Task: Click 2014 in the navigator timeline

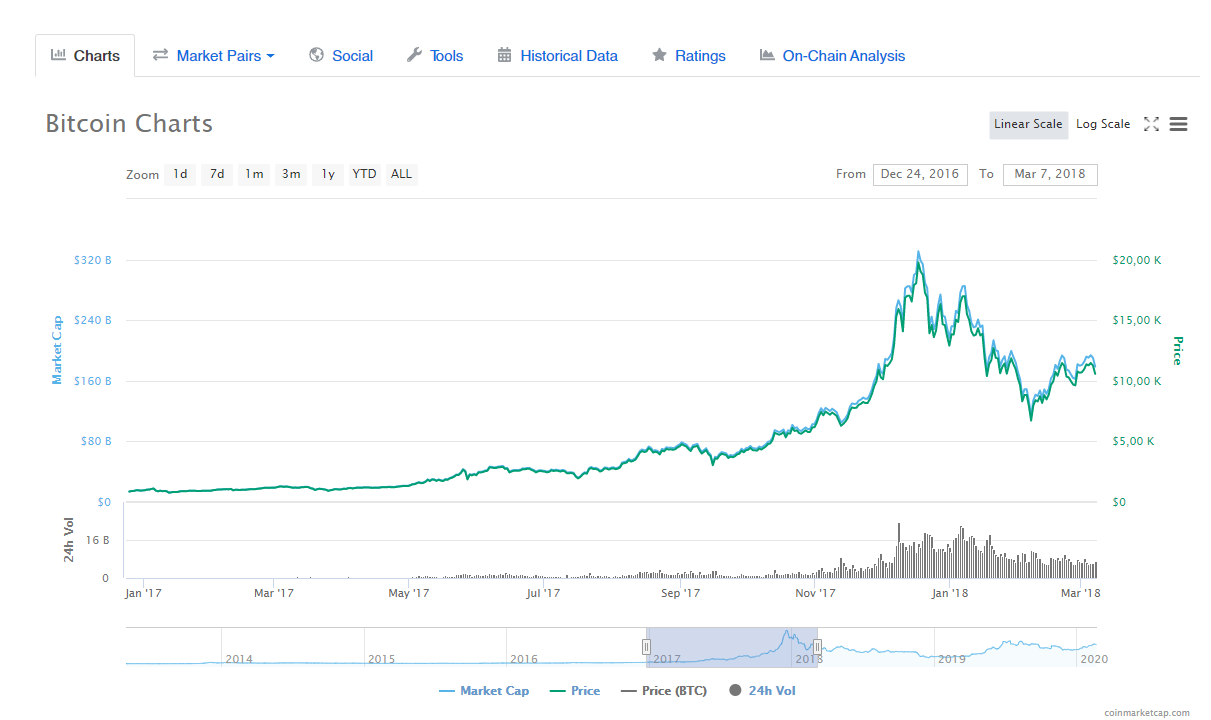Action: [239, 659]
